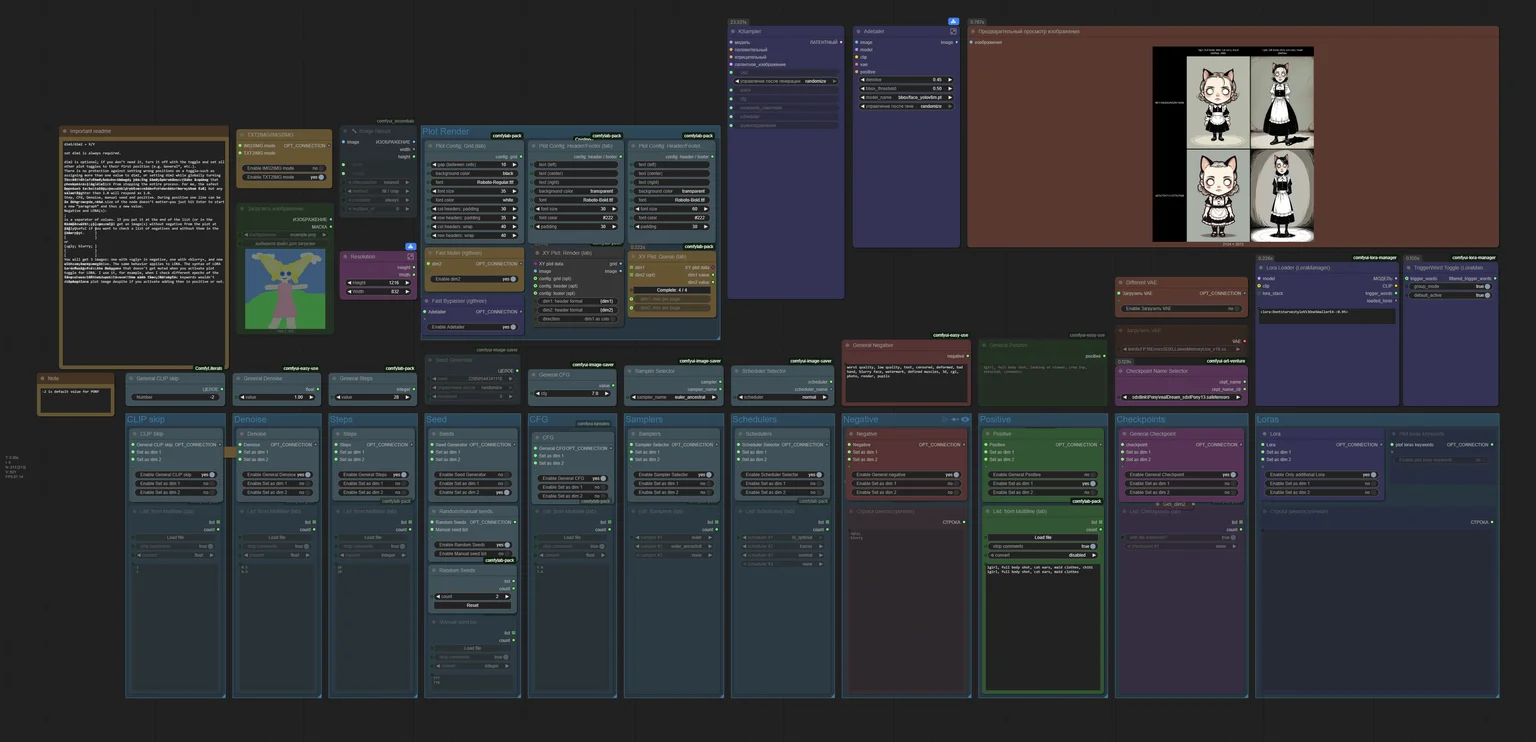The width and height of the screenshot is (1536, 742).
Task: Open the font Roboto-Regular.ttf dropdown in Plot Config: Grid
Action: pos(473,182)
